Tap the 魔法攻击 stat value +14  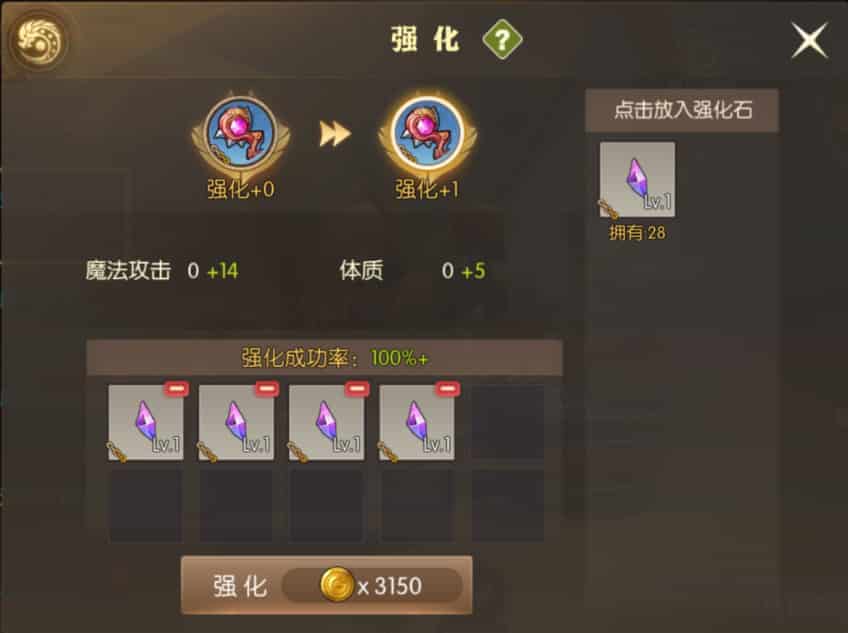[x=223, y=271]
